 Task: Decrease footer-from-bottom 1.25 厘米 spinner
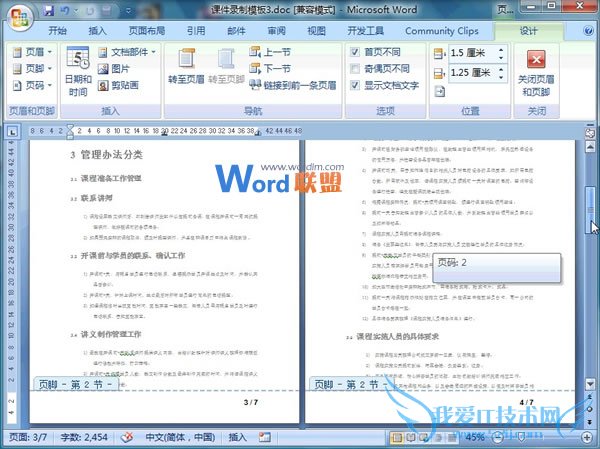[x=501, y=78]
